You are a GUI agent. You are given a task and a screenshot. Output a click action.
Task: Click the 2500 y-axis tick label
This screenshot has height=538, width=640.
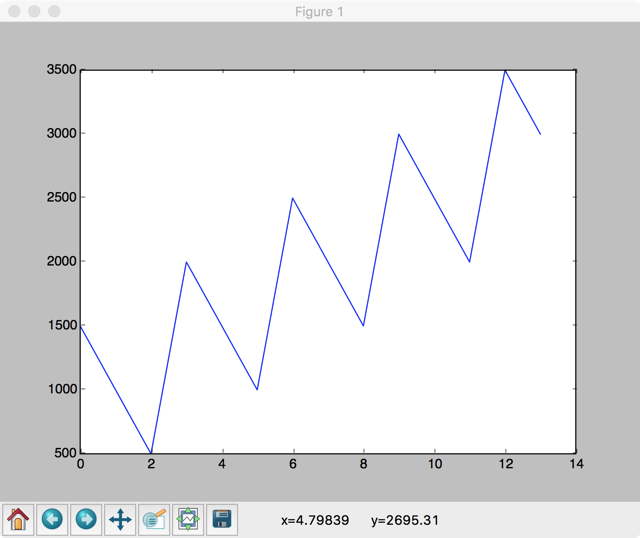tap(62, 198)
